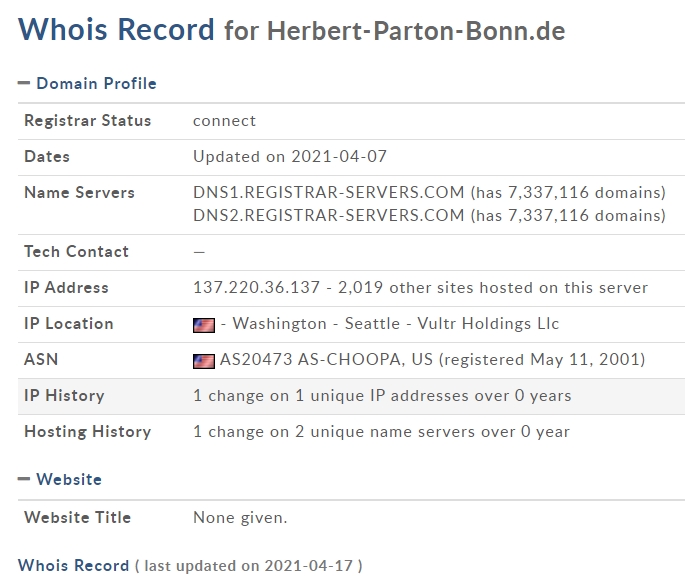The height and width of the screenshot is (584, 685).
Task: Collapse the Domain Profile section
Action: tap(87, 83)
